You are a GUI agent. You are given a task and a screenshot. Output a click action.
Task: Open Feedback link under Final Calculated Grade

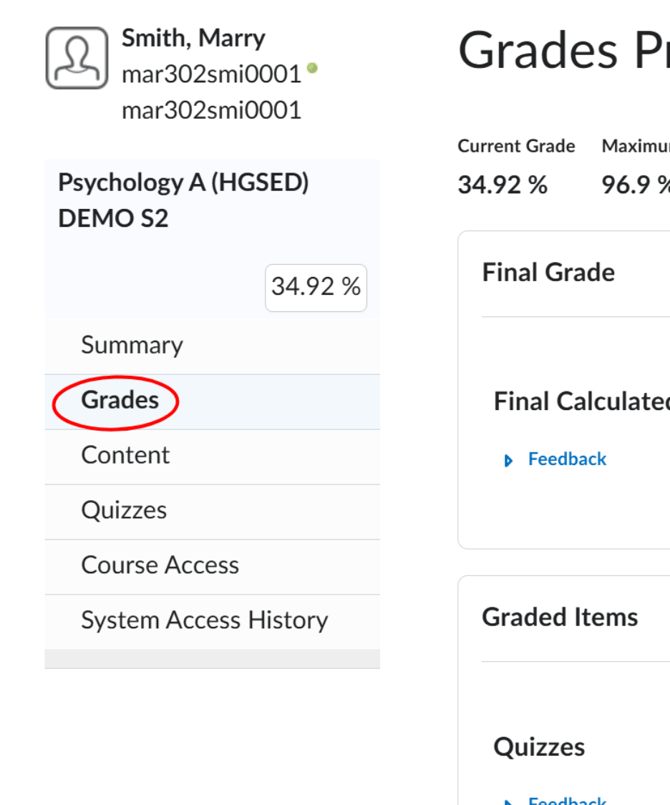[x=567, y=459]
